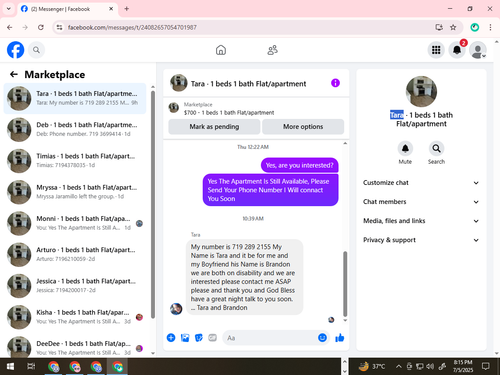Image resolution: width=500 pixels, height=375 pixels.
Task: Open Task View on taskbar
Action: (x=31, y=367)
